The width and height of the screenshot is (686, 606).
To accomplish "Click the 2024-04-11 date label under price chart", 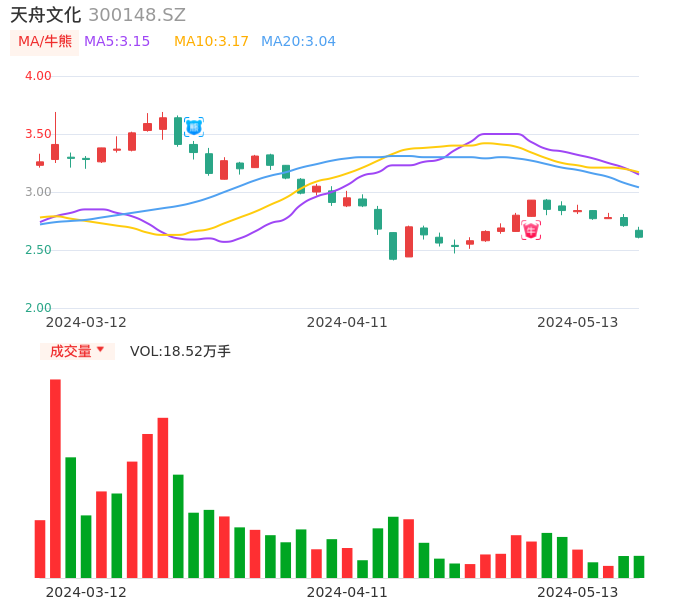I will click(347, 322).
